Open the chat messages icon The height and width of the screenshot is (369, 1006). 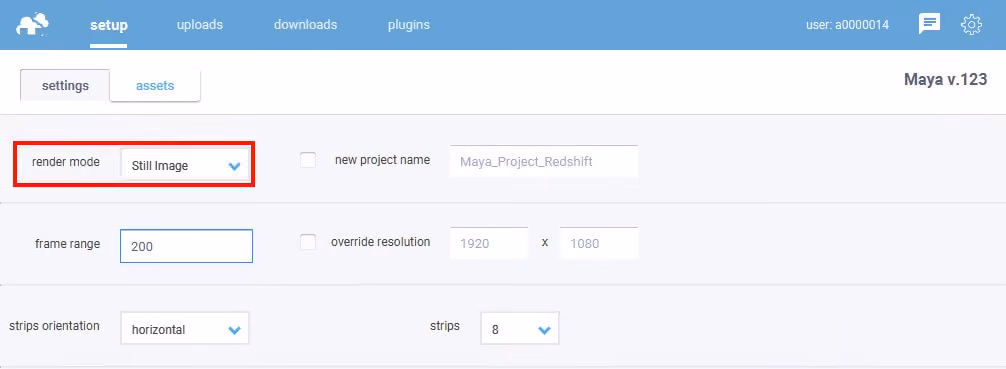(929, 24)
